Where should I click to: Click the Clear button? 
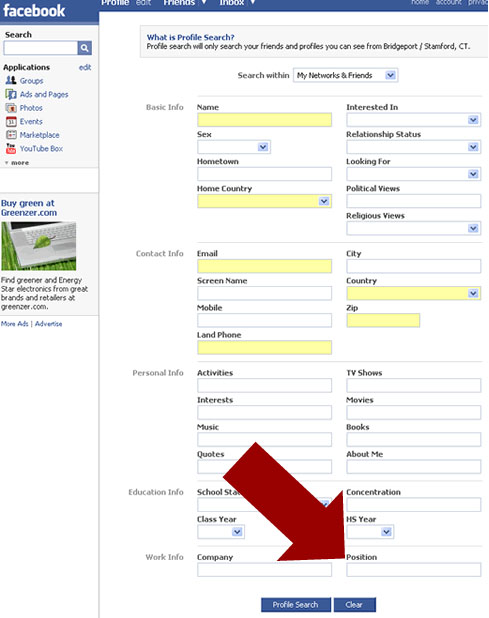(x=355, y=605)
